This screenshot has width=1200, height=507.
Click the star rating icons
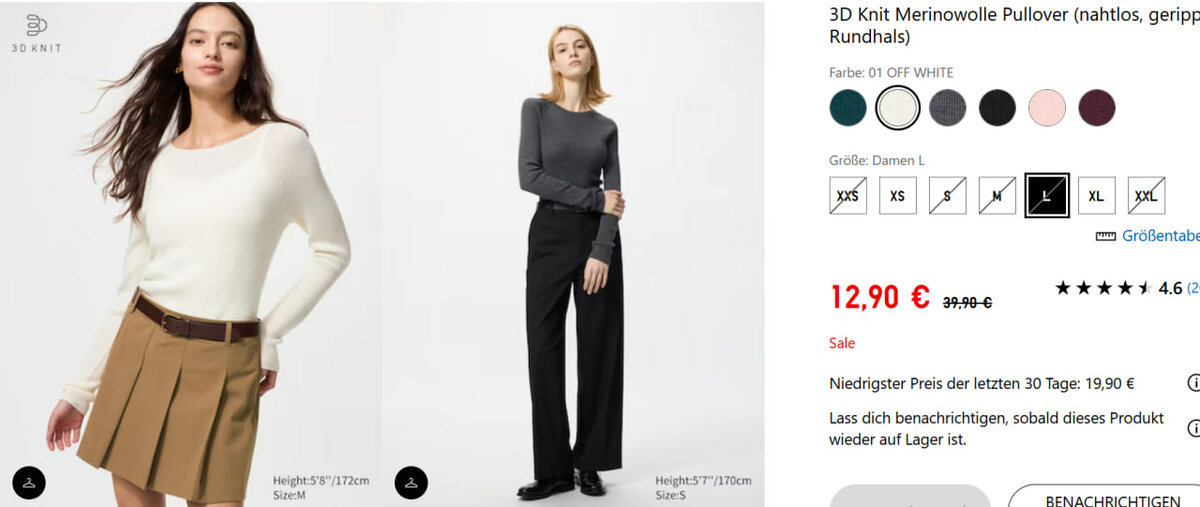click(1103, 288)
